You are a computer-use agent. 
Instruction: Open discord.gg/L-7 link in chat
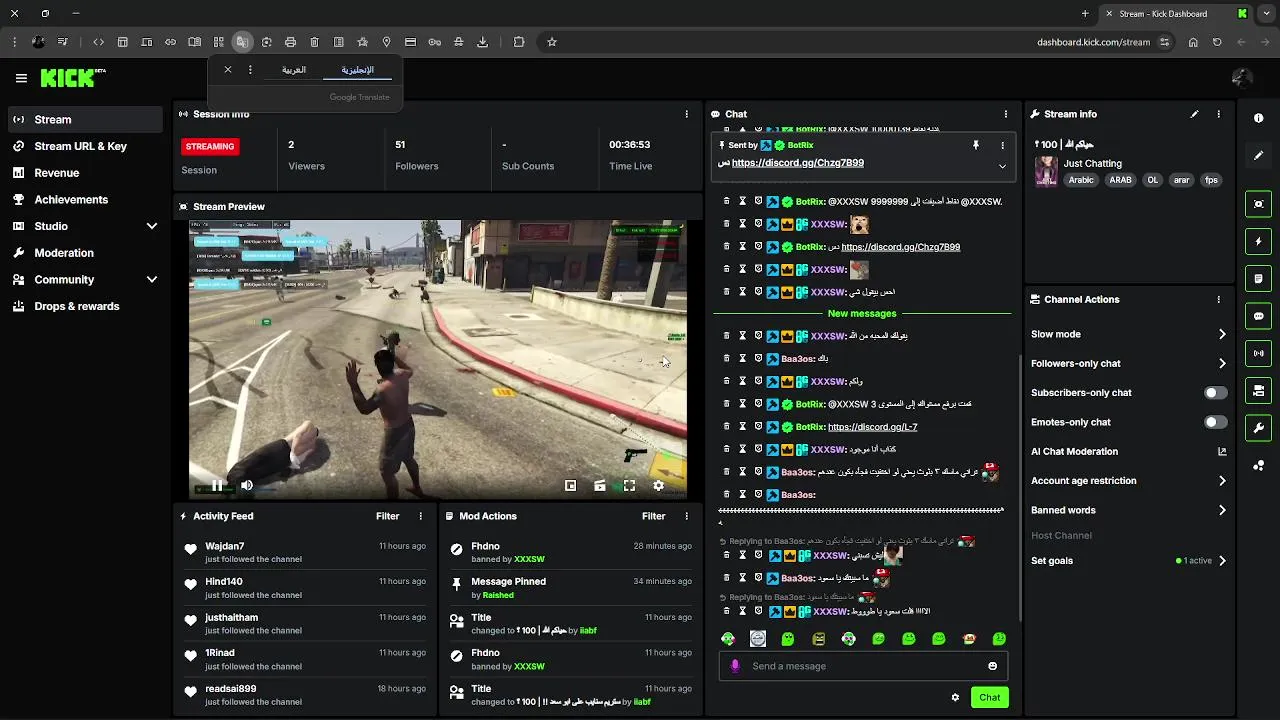pos(872,427)
